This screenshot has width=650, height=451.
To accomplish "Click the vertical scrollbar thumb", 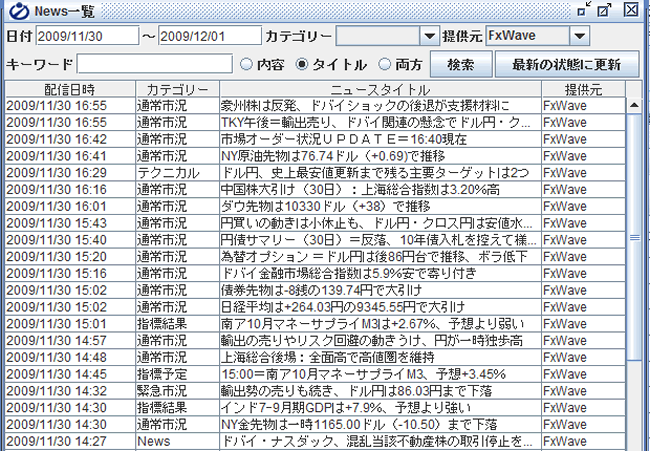I will coord(634,237).
